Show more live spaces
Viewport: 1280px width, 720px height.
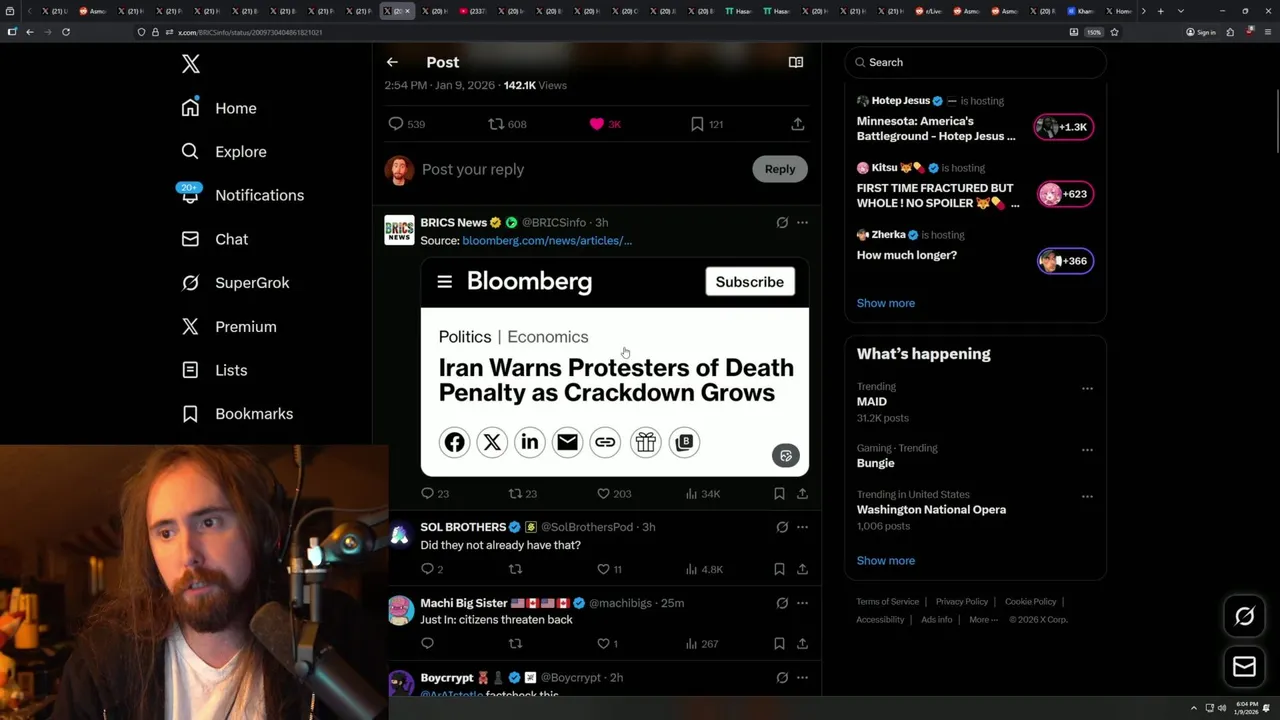(x=886, y=303)
